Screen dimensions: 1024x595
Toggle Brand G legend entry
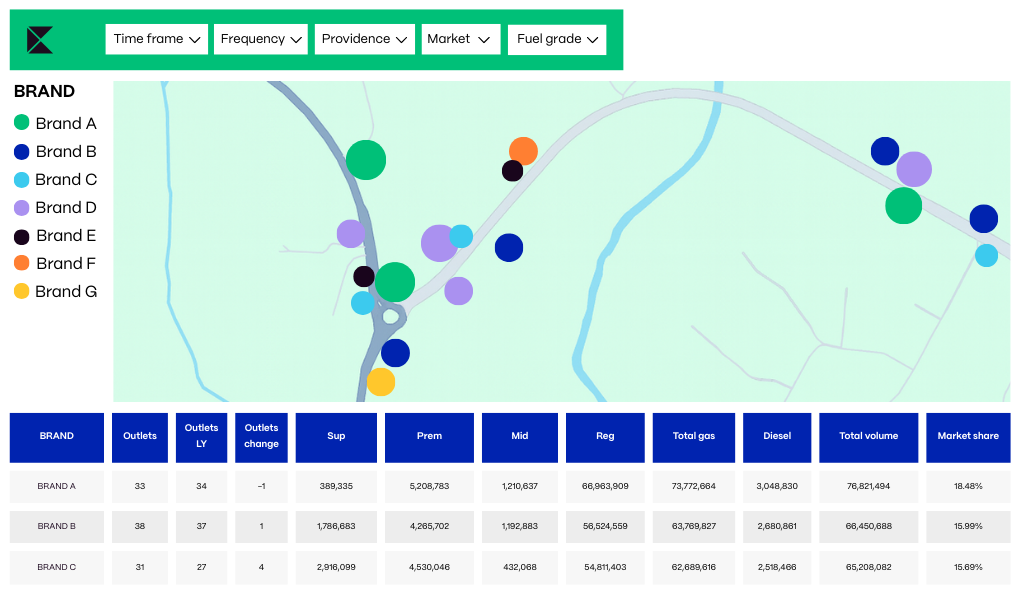tap(55, 291)
